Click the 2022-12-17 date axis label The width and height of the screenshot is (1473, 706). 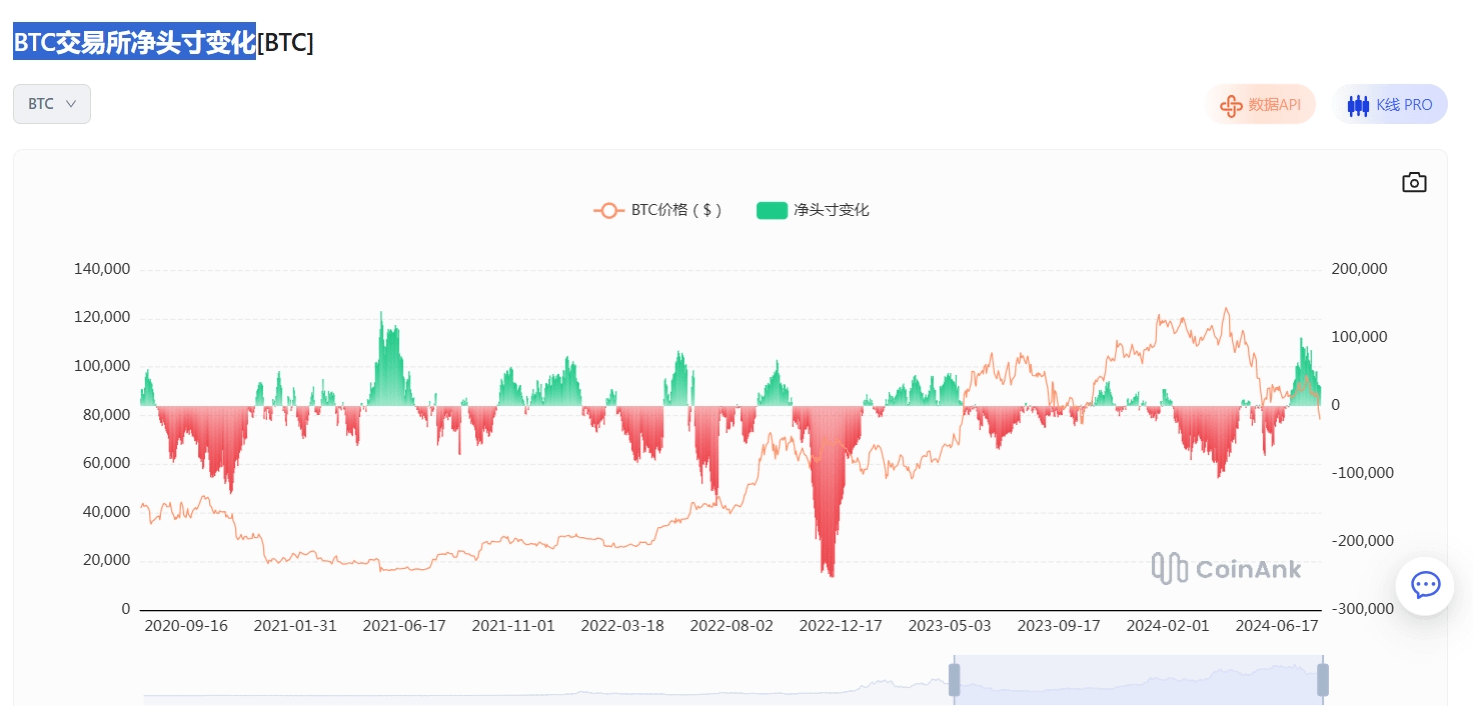(x=840, y=626)
